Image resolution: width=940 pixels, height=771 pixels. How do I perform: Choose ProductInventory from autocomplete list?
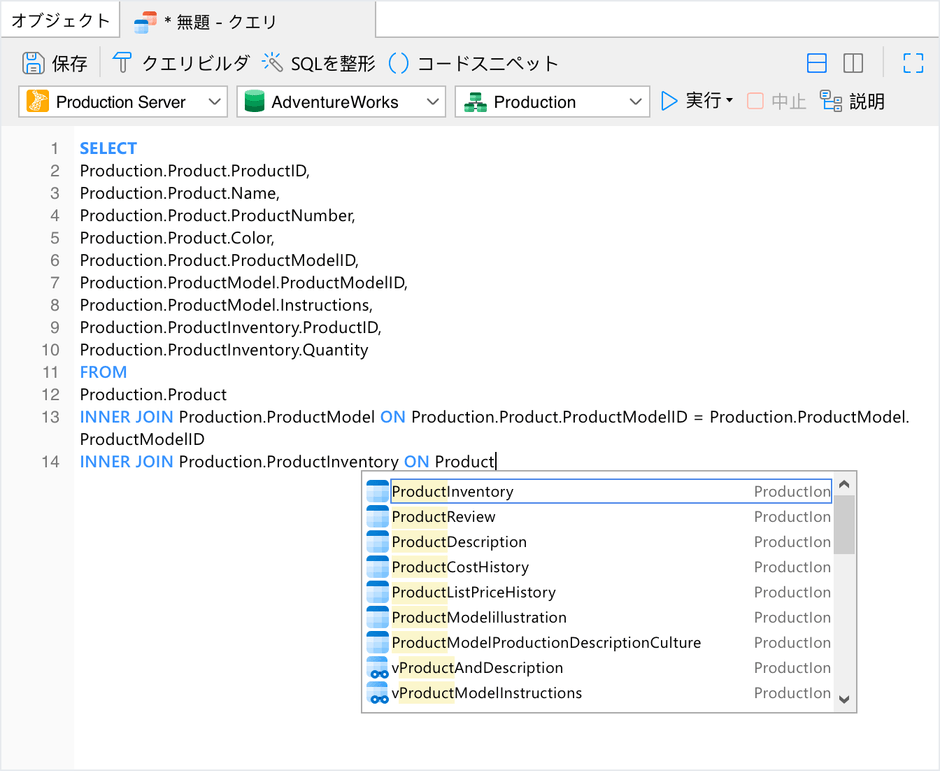coord(452,491)
